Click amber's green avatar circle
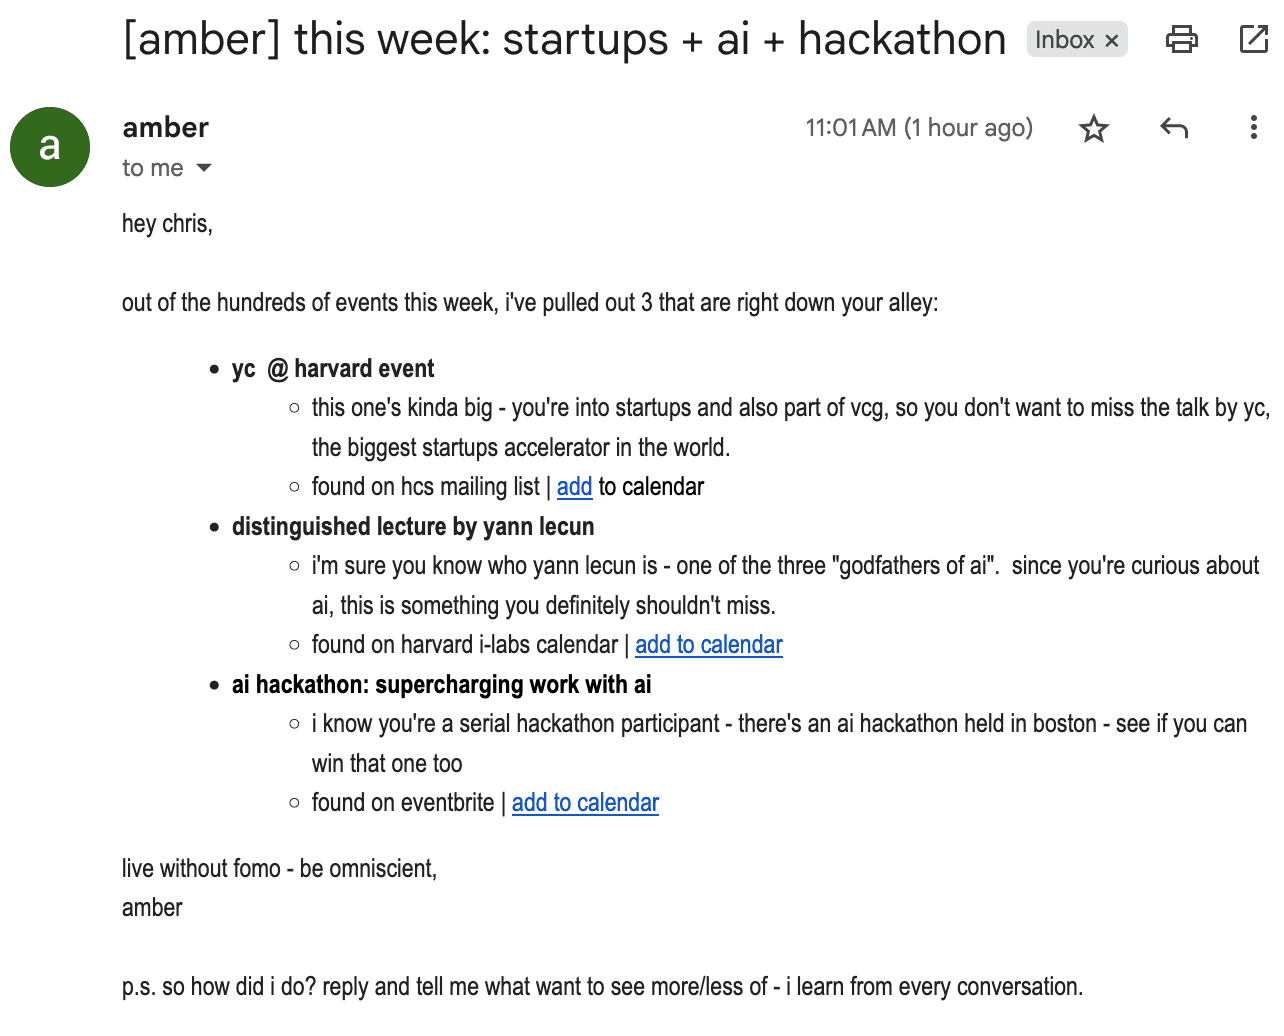Screen dimensions: 1284x1036 click(x=50, y=147)
